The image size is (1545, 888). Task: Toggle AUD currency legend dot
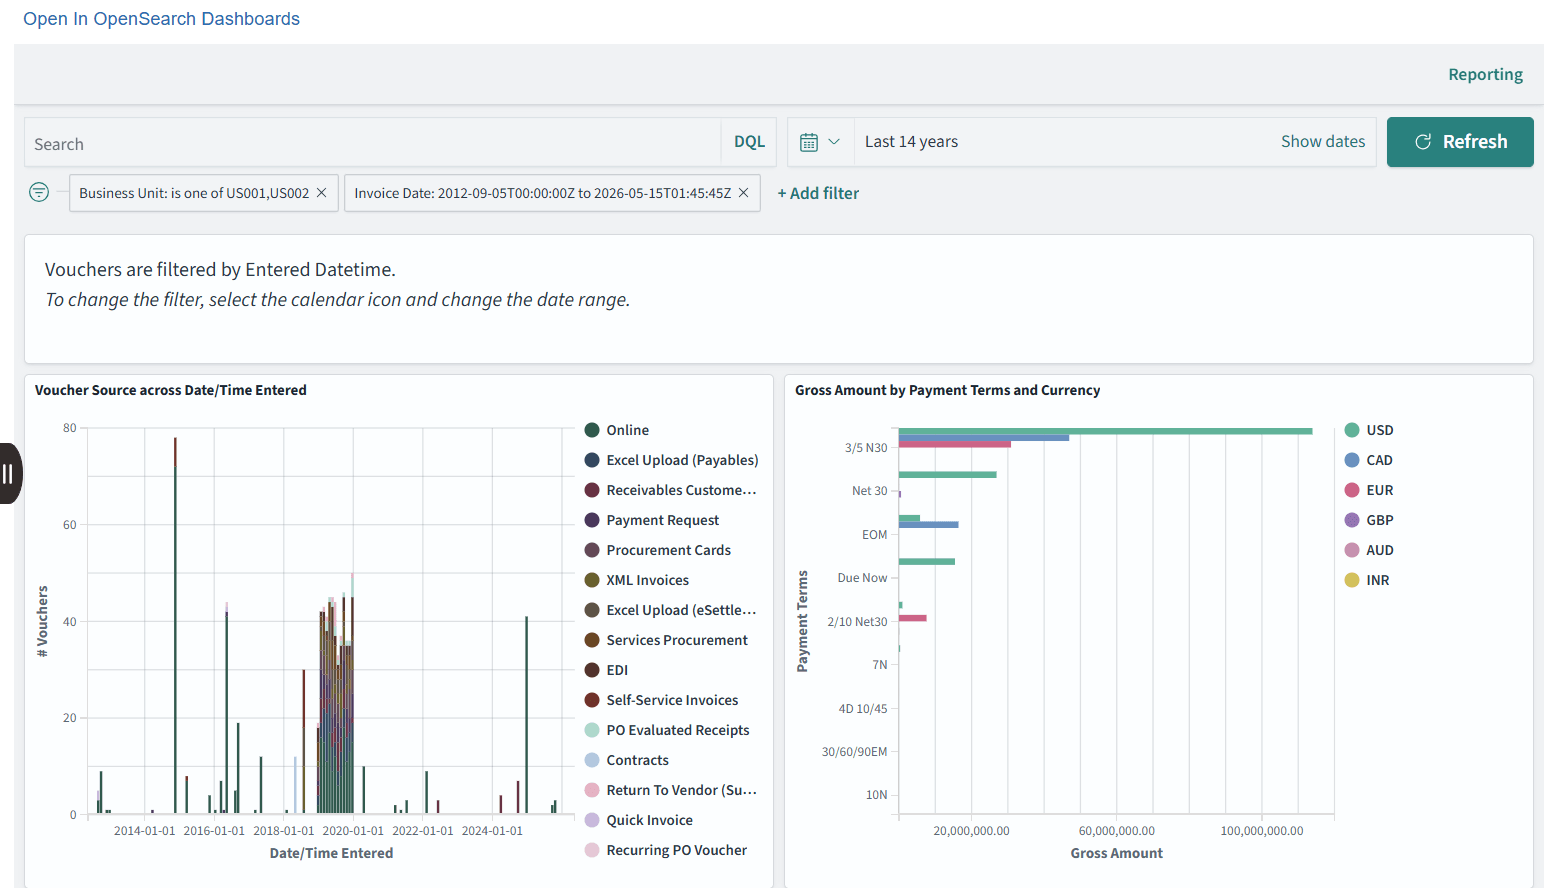(x=1352, y=550)
